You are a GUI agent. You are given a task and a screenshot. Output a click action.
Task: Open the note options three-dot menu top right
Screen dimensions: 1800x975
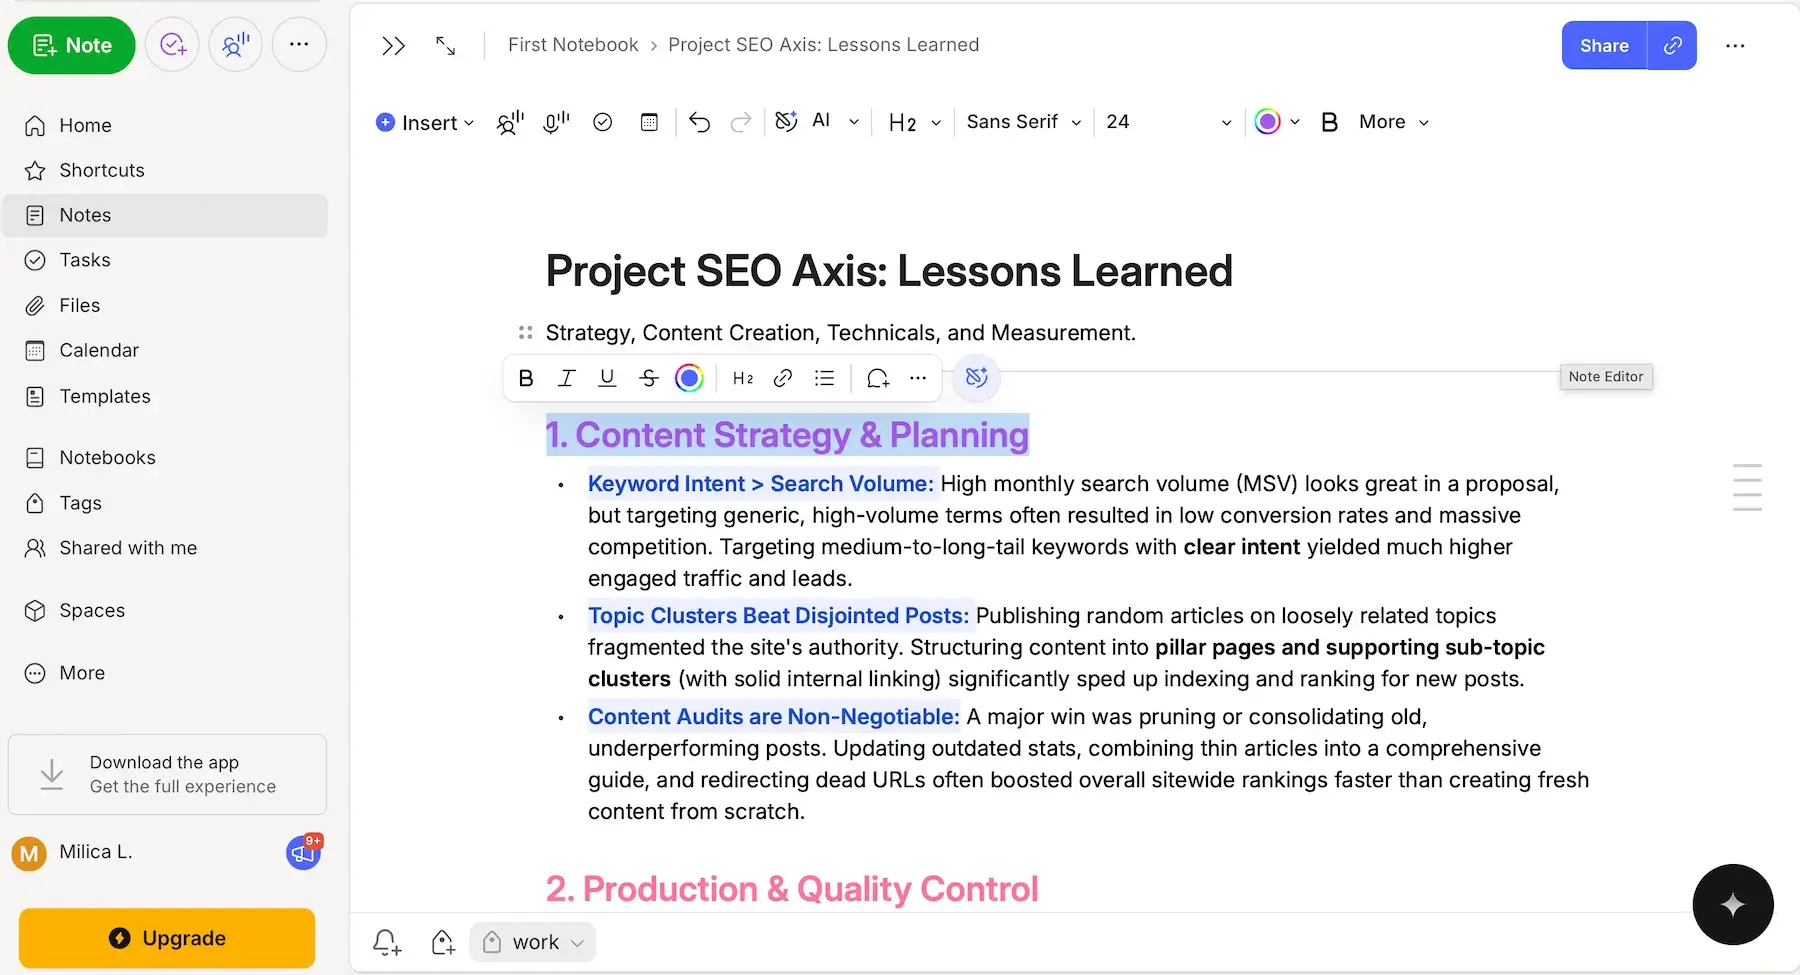1735,46
